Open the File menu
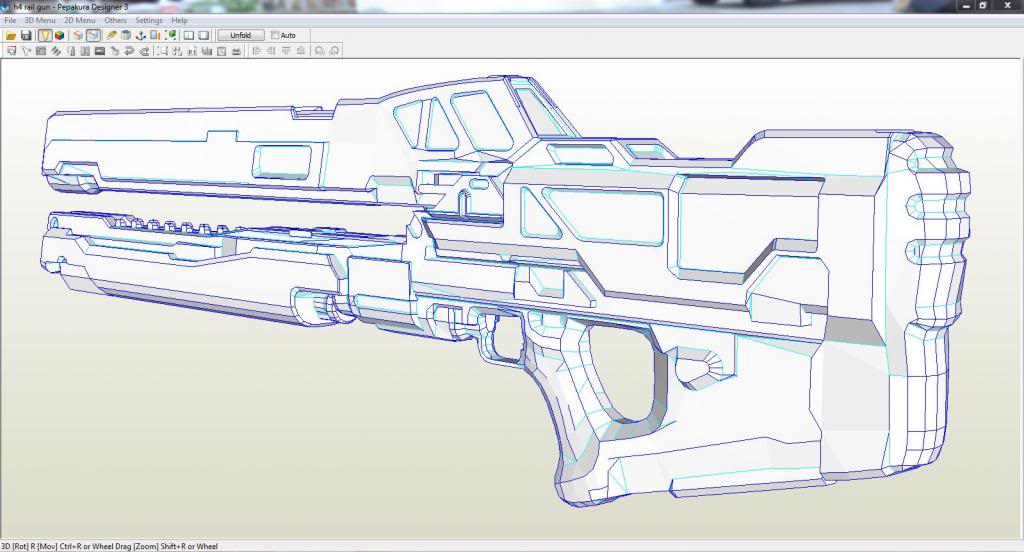The height and width of the screenshot is (552, 1024). point(10,20)
